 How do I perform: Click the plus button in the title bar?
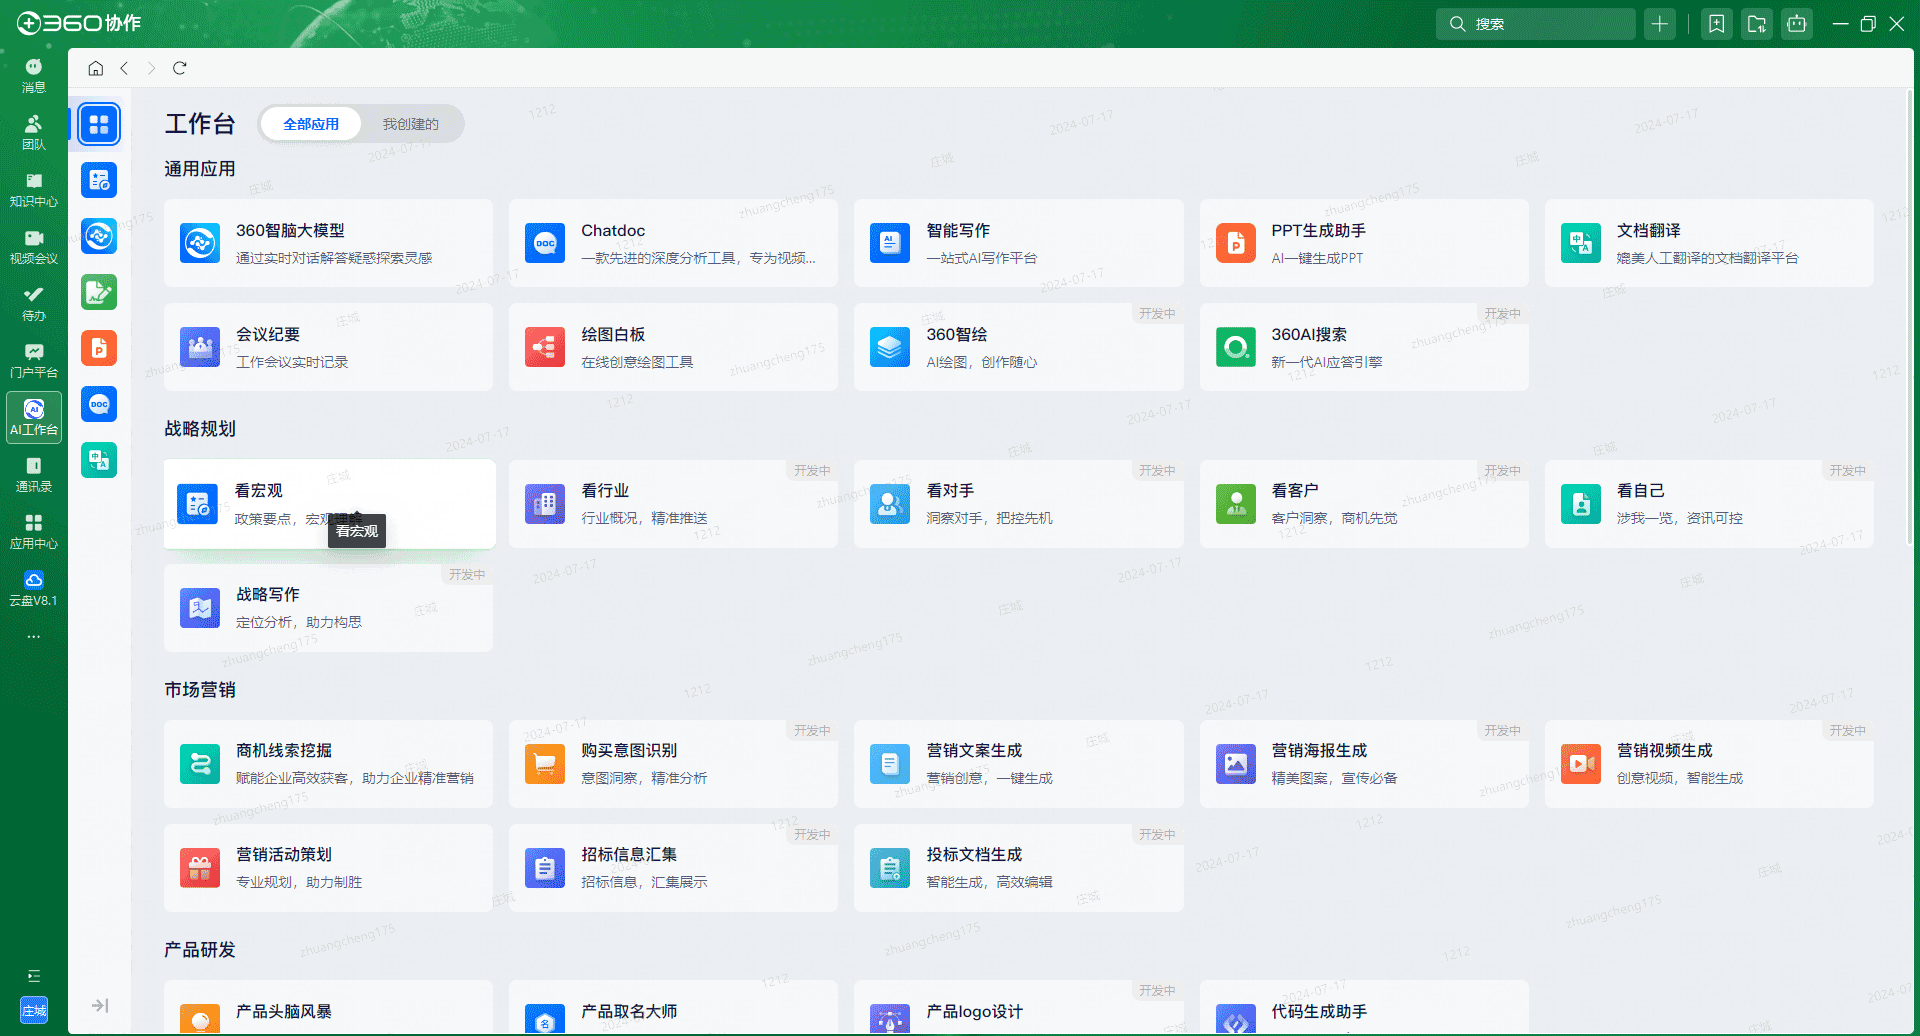(x=1660, y=24)
